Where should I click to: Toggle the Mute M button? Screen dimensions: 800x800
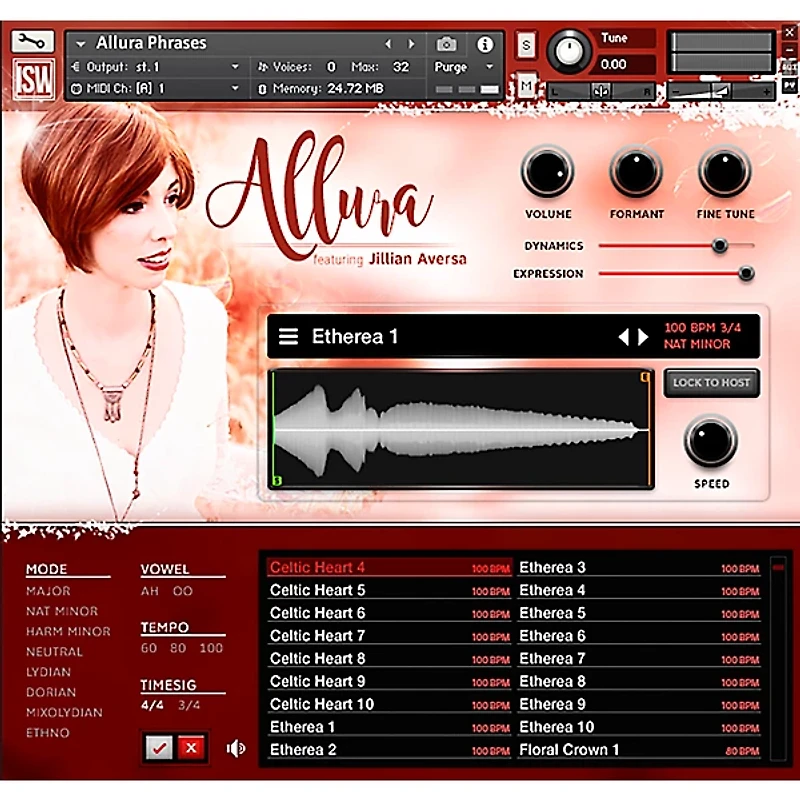(526, 86)
